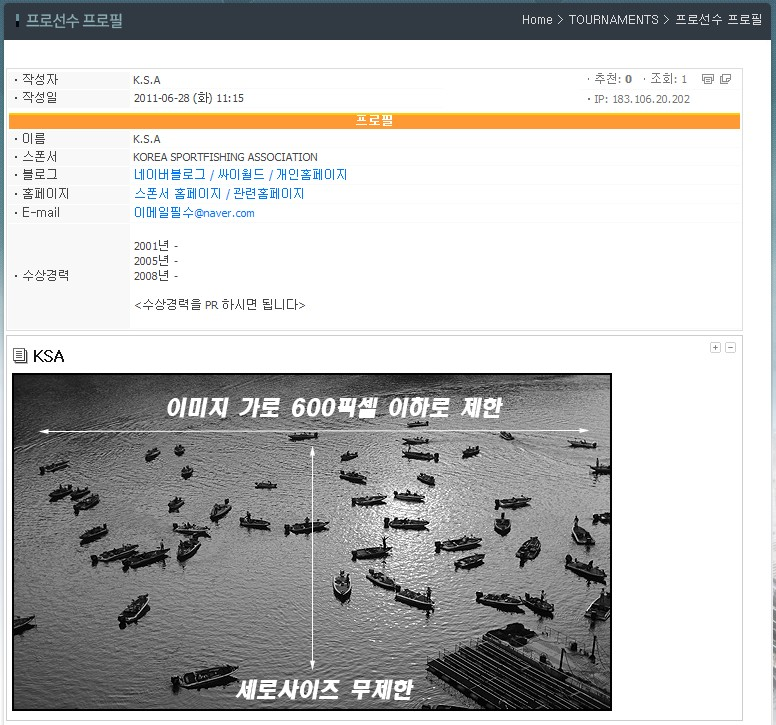776x725 pixels.
Task: Click the E-mail row label
Action: point(41,213)
